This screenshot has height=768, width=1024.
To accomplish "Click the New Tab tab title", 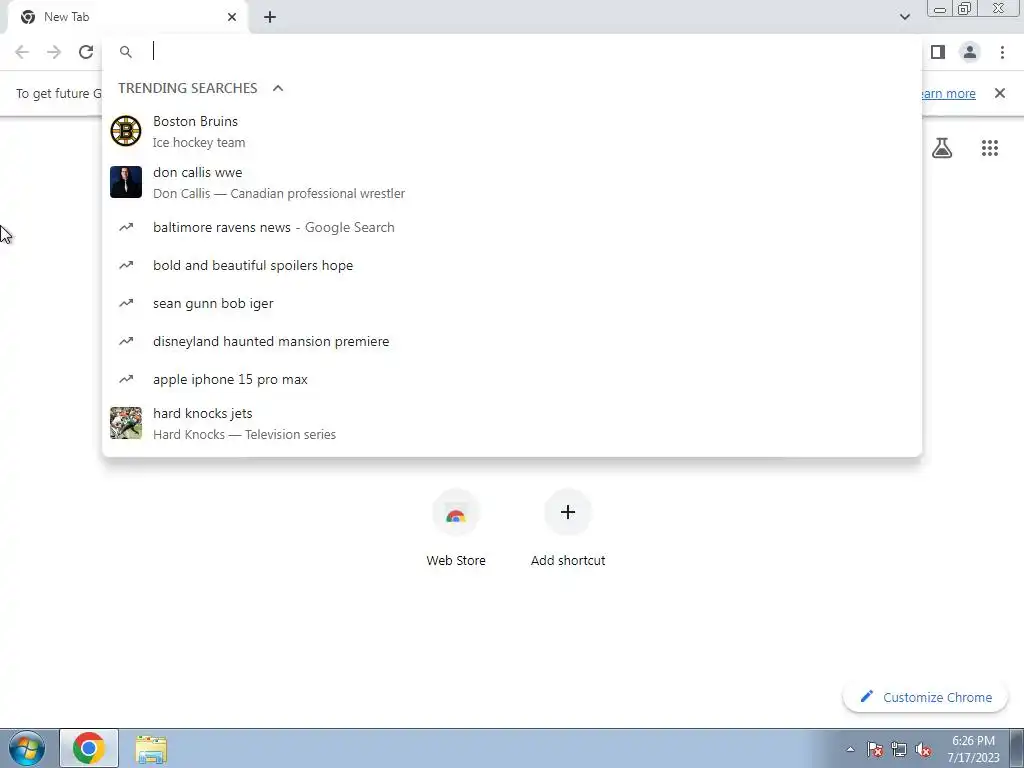I will (67, 17).
